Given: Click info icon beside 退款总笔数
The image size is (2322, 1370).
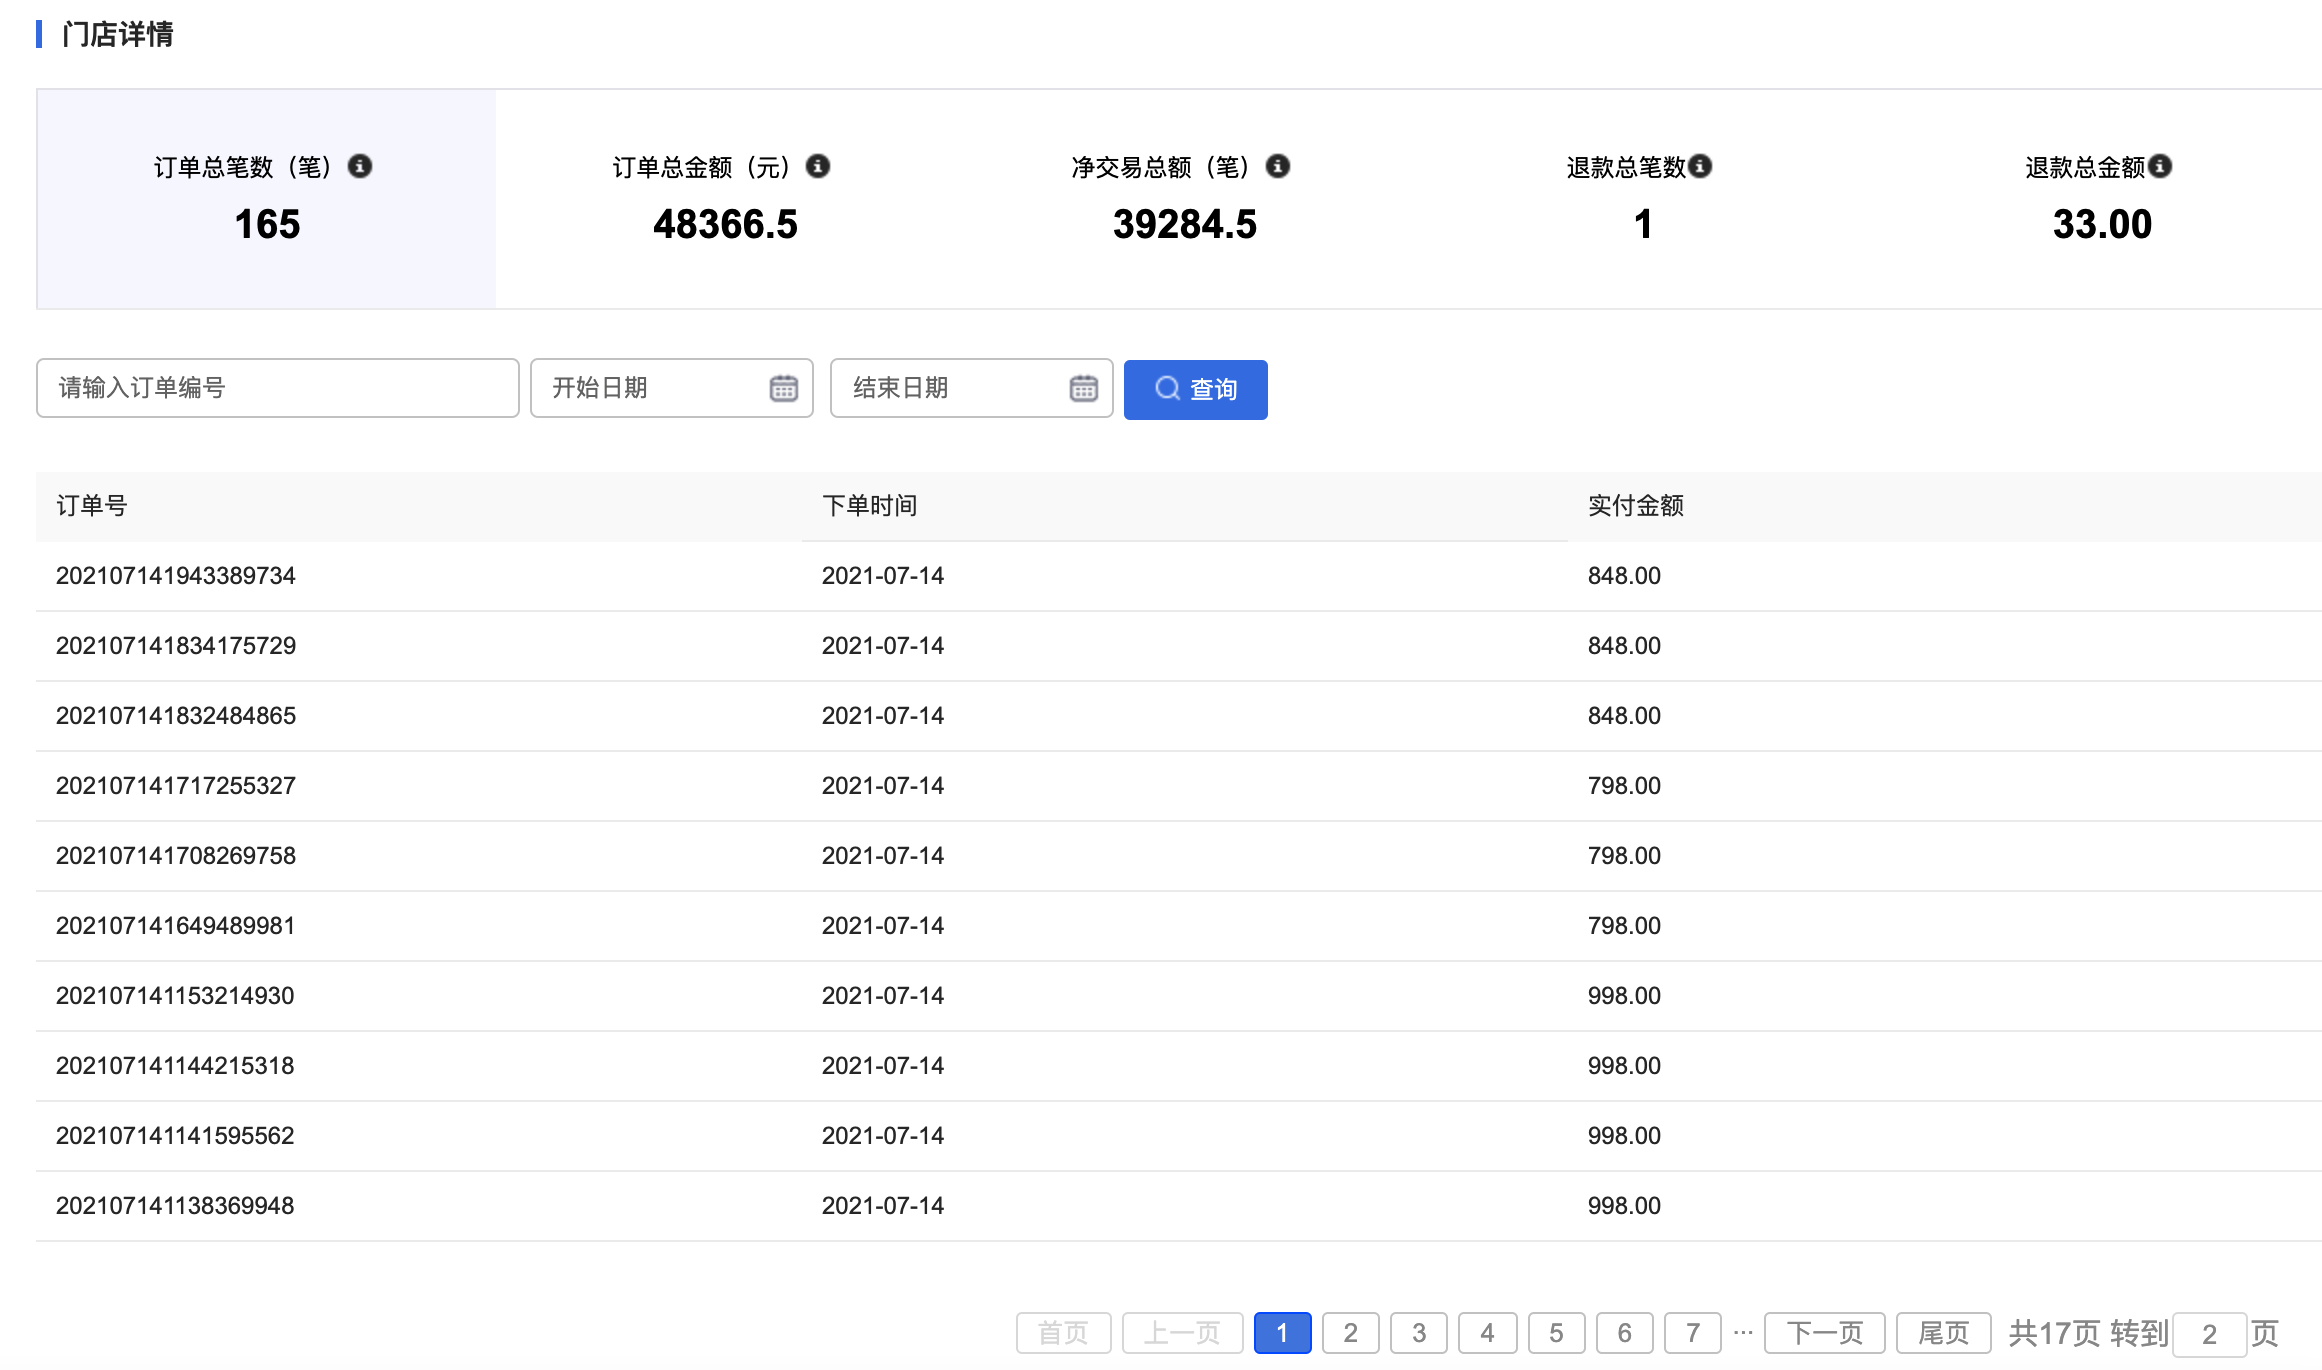Looking at the screenshot, I should click(1700, 166).
